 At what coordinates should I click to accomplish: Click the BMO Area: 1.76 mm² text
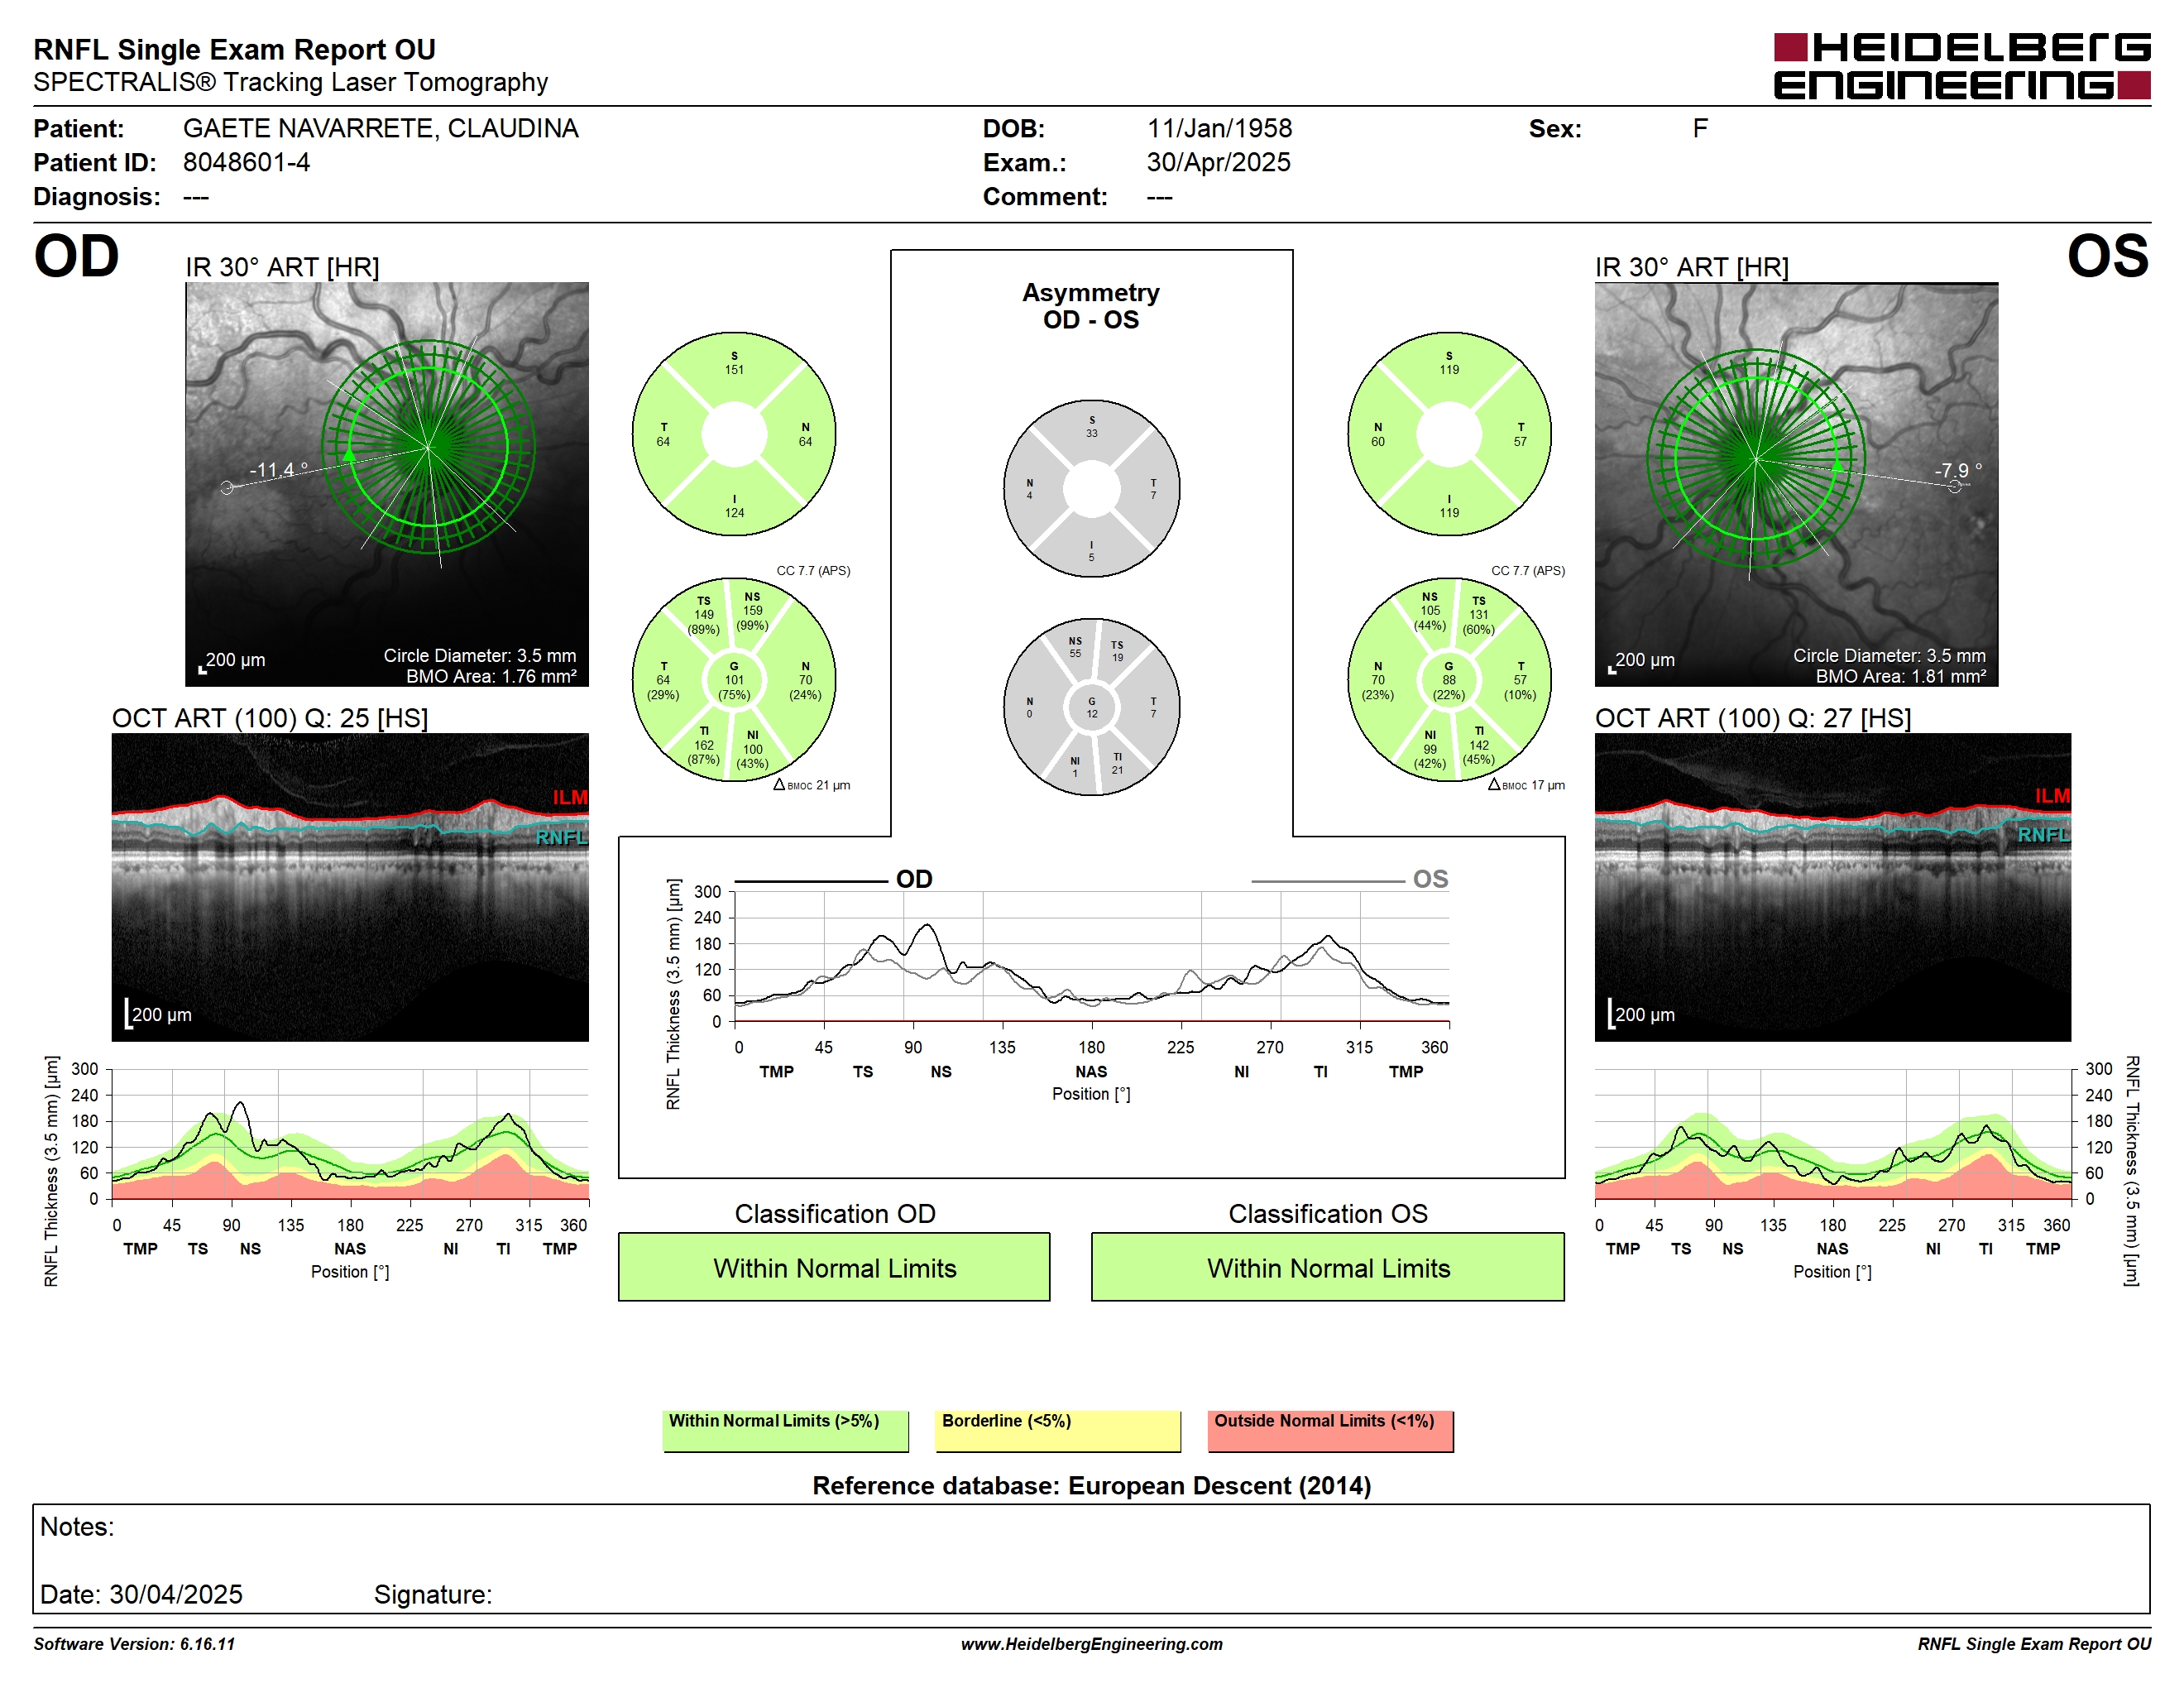coord(491,676)
